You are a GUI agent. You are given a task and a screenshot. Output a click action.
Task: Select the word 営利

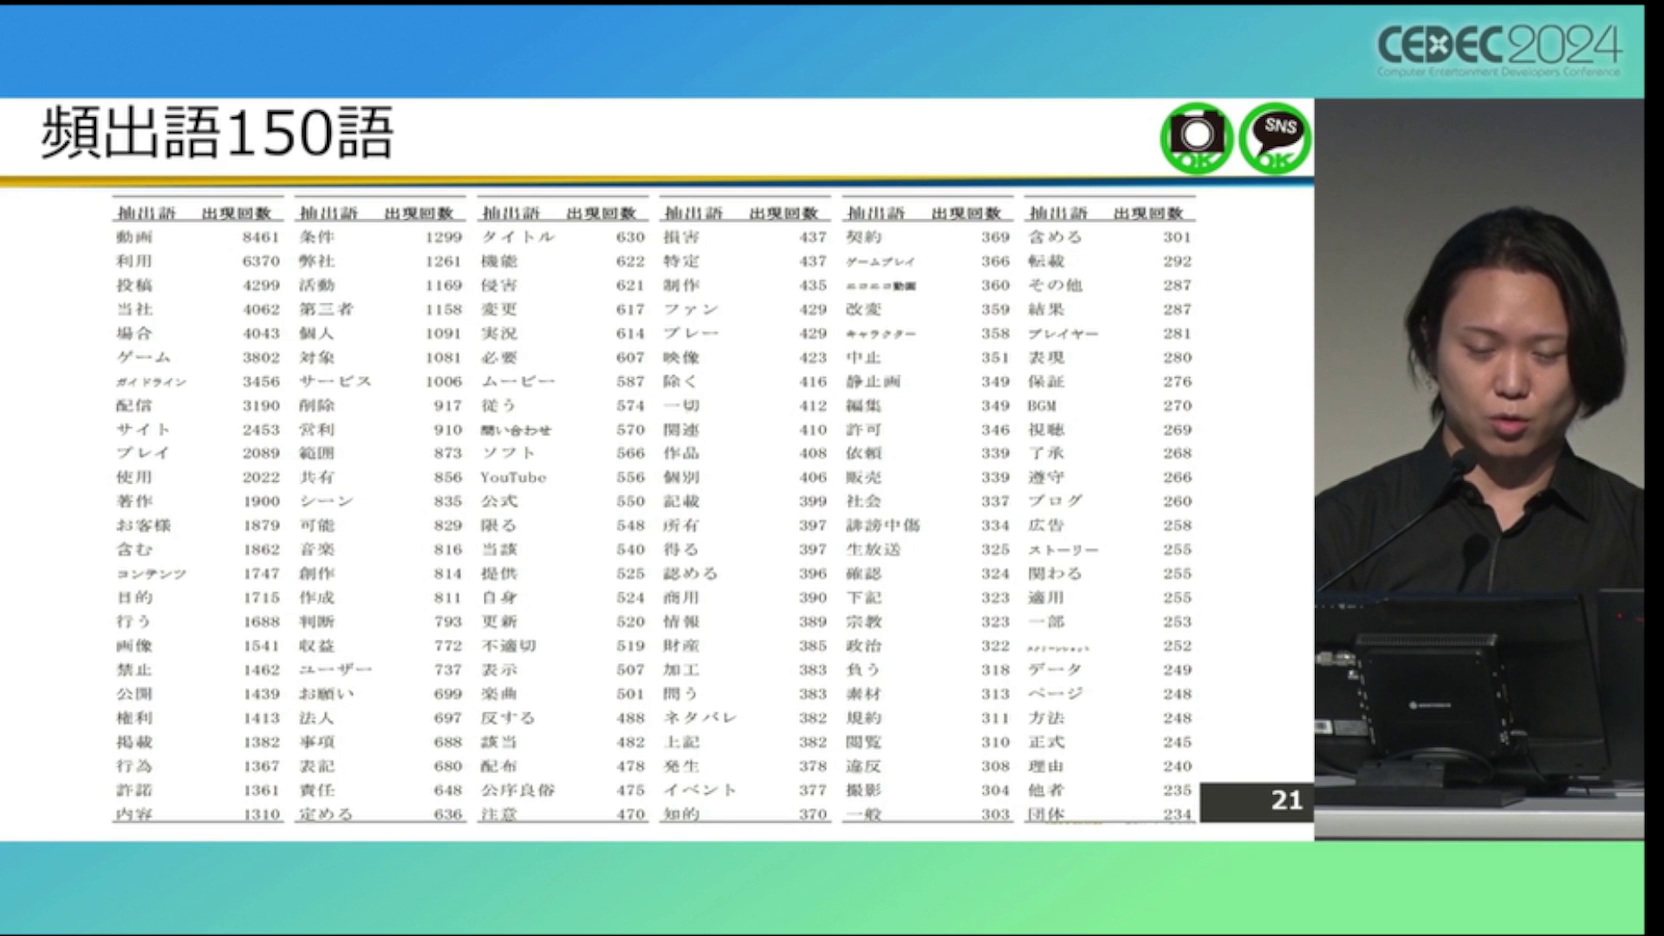point(317,429)
